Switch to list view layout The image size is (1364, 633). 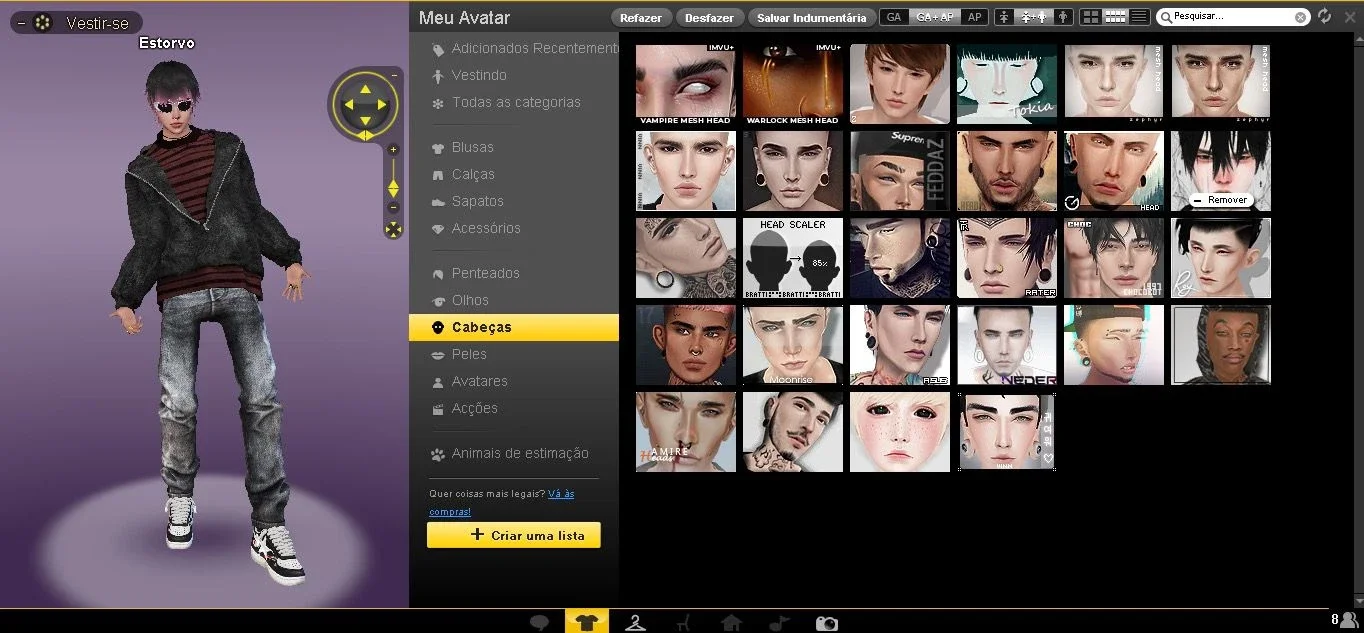tap(1139, 17)
